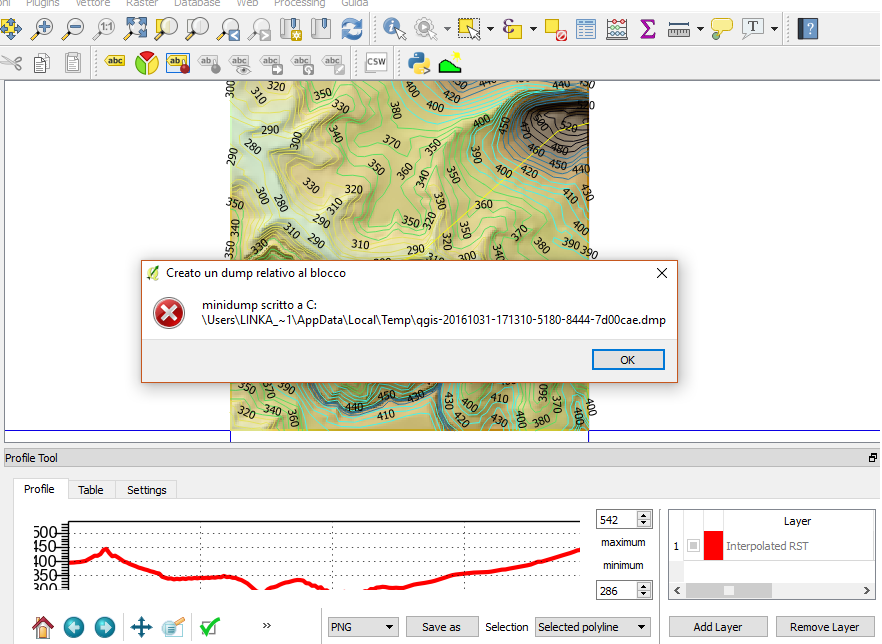The image size is (882, 644).
Task: Click the Zoom In magnifier tool
Action: [x=43, y=27]
